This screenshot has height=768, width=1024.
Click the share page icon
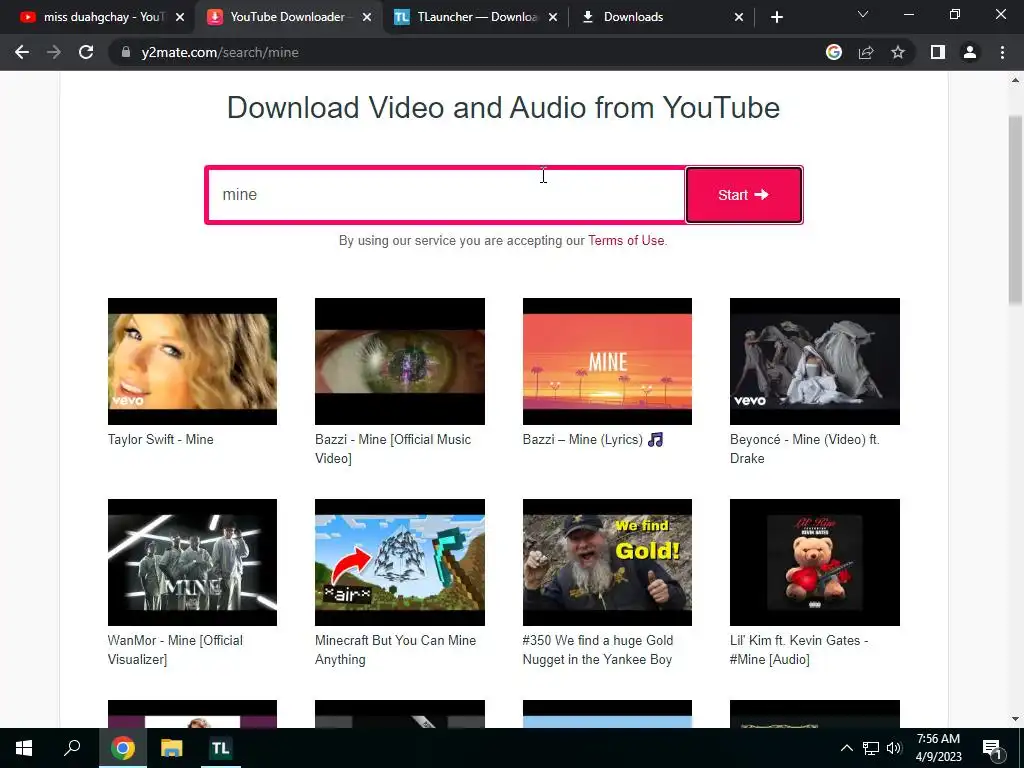(x=866, y=52)
